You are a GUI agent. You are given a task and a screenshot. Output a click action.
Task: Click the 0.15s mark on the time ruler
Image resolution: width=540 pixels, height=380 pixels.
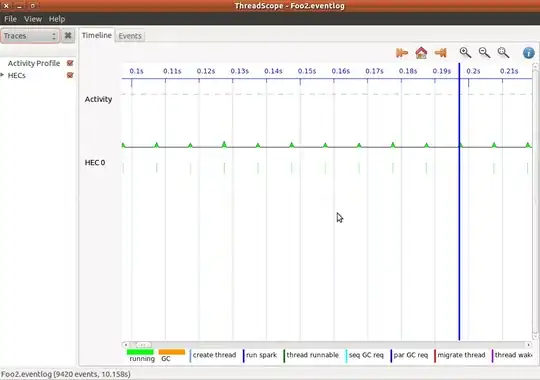(307, 71)
